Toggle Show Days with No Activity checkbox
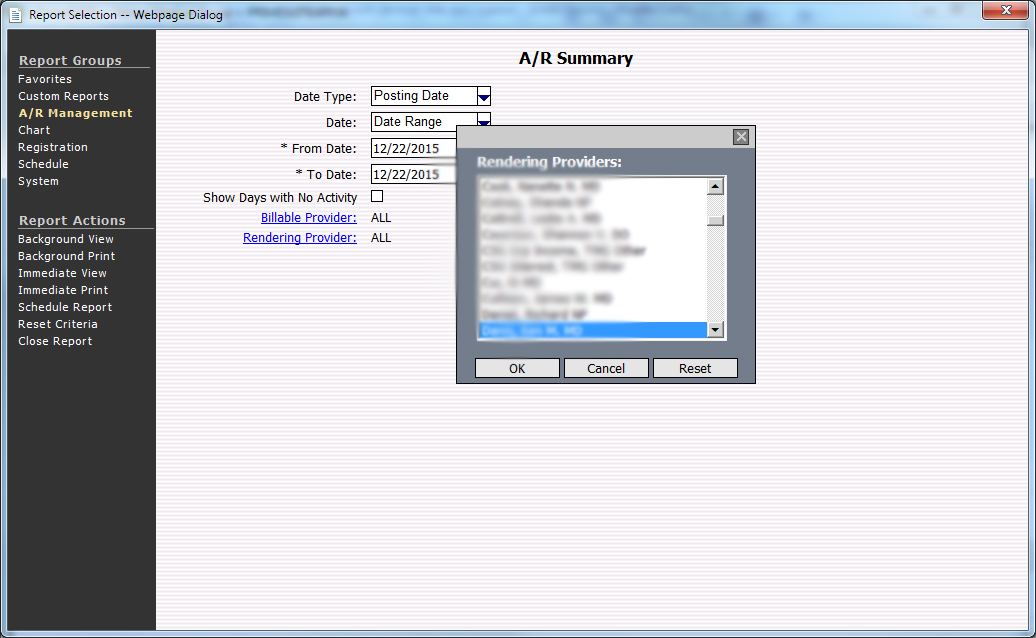 click(377, 197)
